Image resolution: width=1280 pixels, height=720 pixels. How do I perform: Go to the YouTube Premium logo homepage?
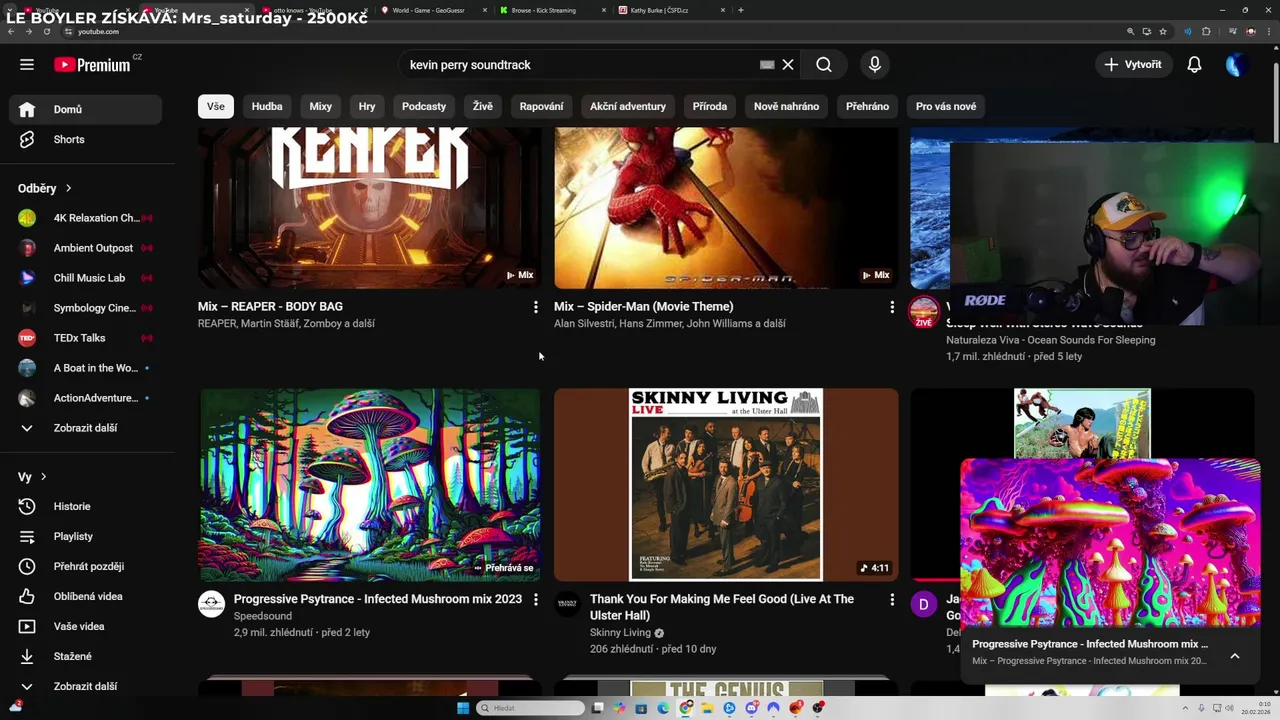point(92,65)
